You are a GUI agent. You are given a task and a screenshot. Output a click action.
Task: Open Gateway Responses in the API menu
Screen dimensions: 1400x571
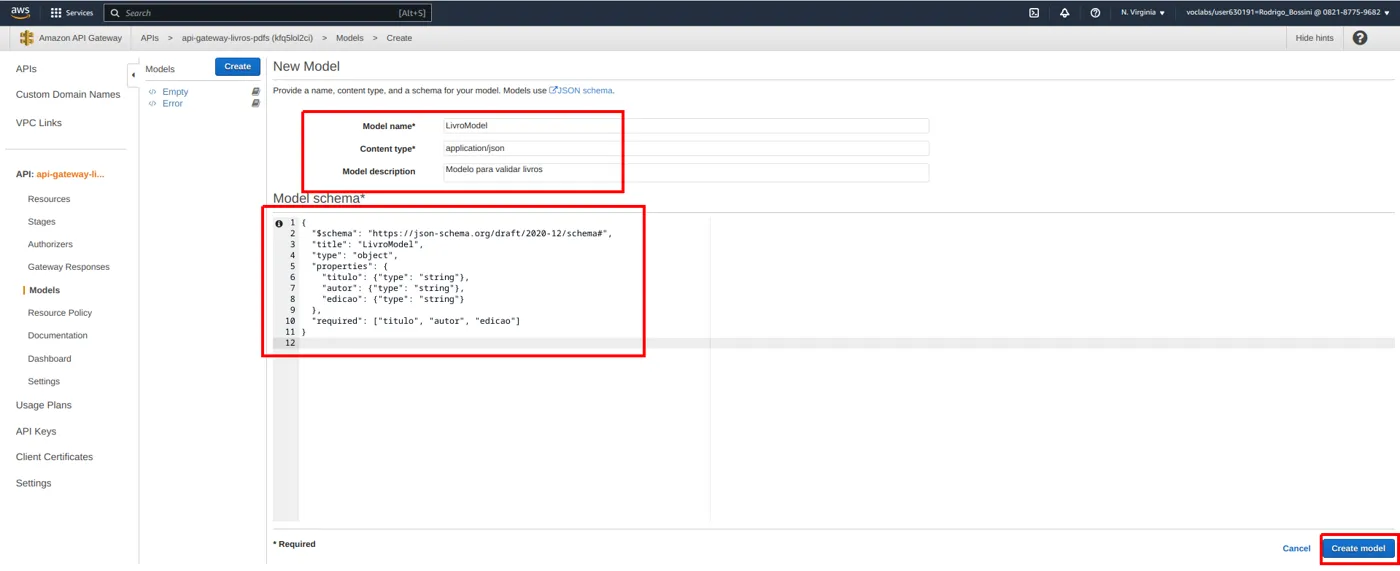(x=69, y=267)
